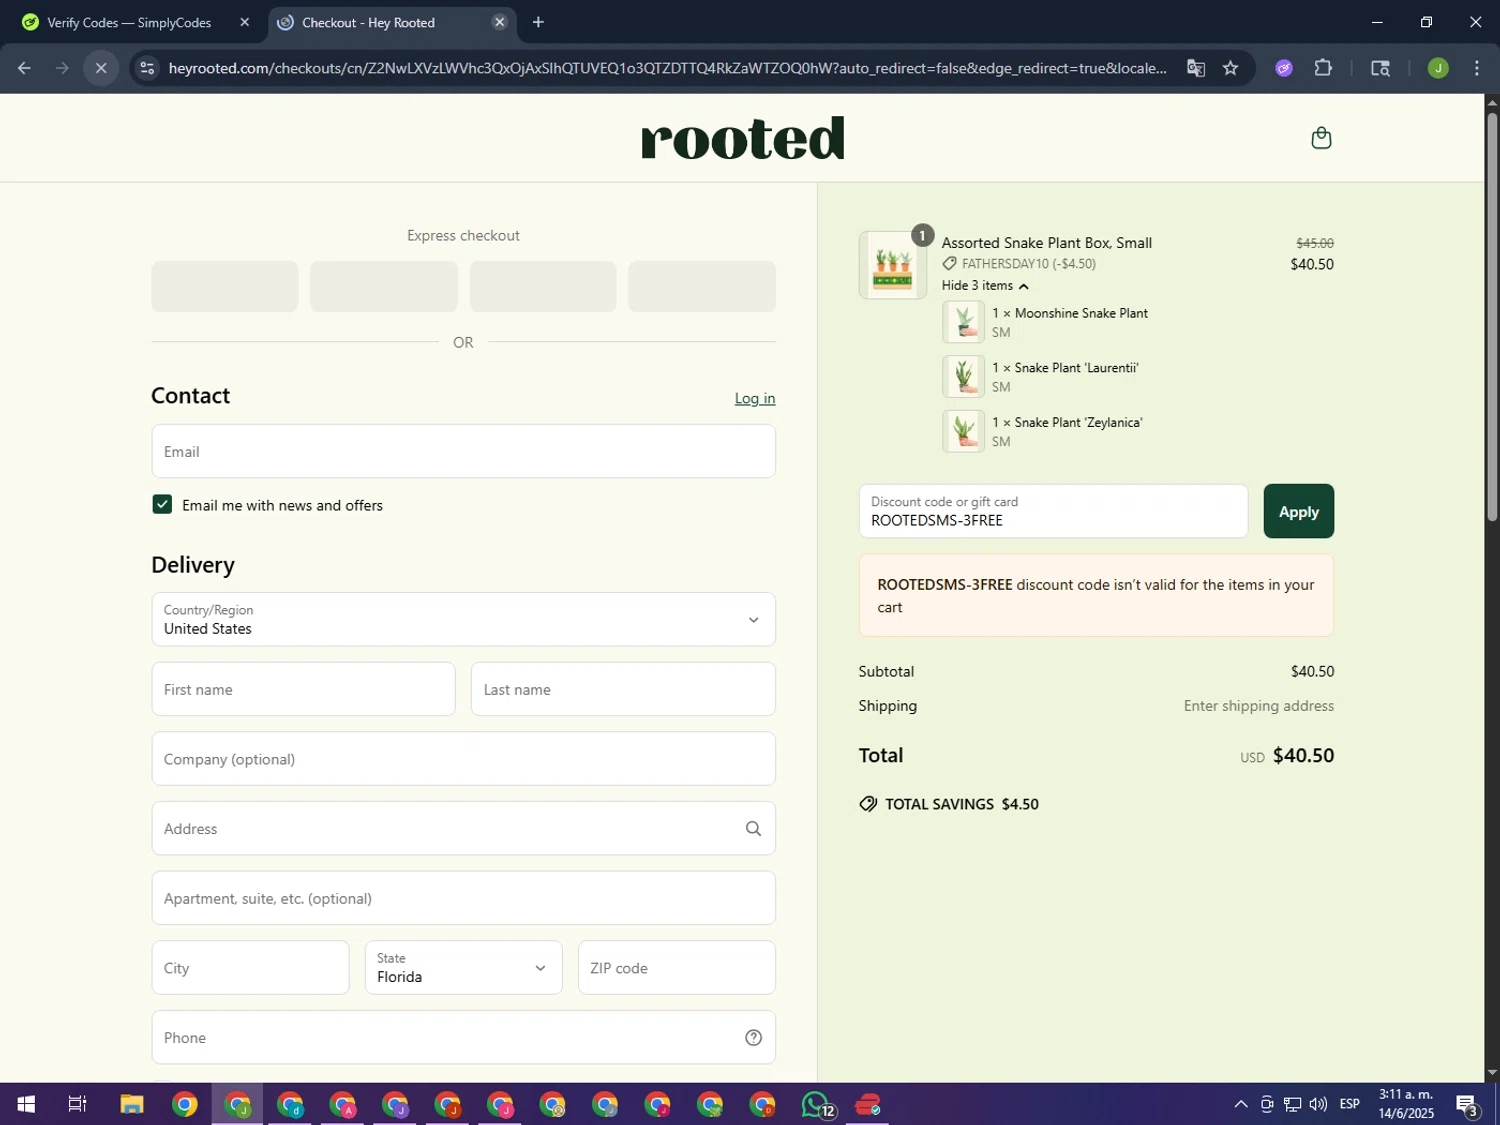
Task: Open the taskbar clock showing 3:11 a. m.
Action: 1406,1104
